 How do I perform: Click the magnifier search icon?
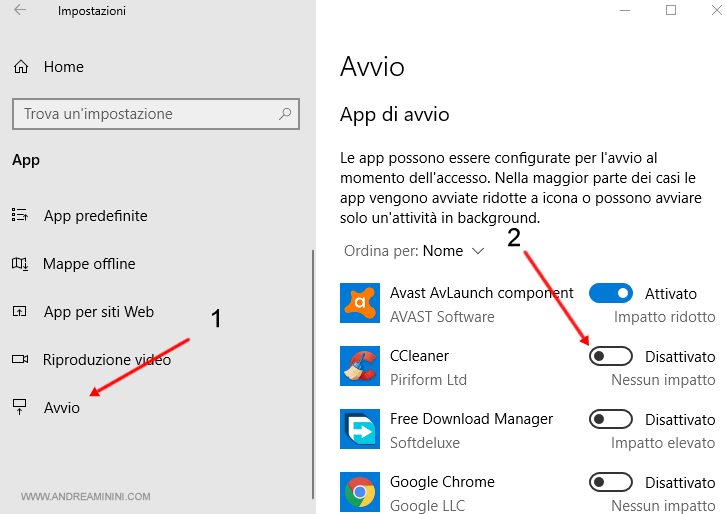click(285, 113)
